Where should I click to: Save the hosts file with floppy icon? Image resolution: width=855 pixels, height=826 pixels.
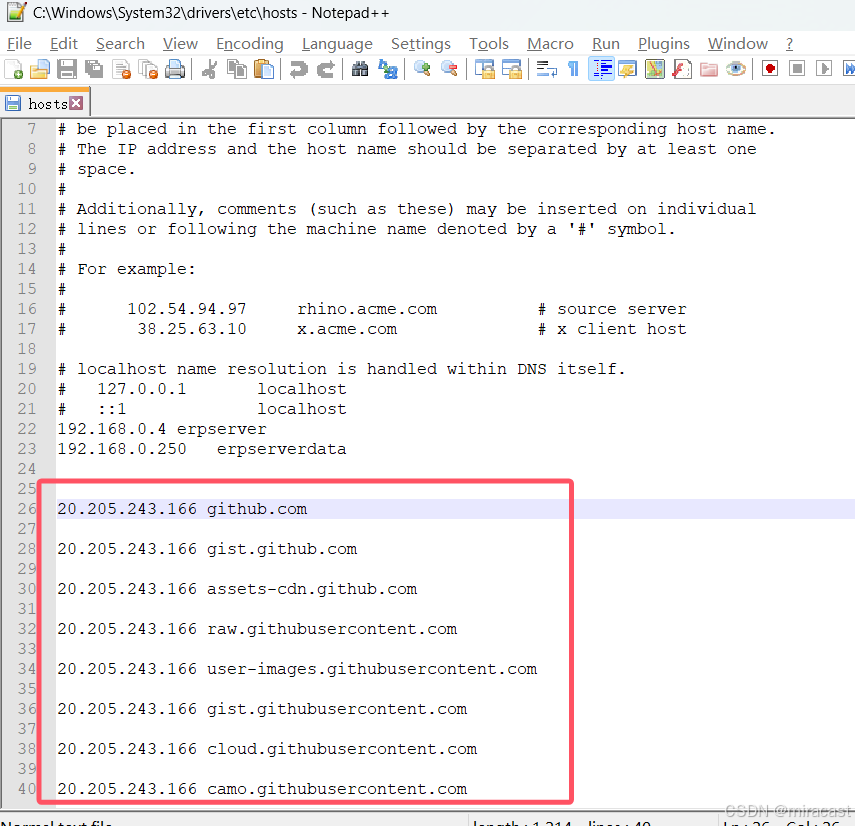67,69
